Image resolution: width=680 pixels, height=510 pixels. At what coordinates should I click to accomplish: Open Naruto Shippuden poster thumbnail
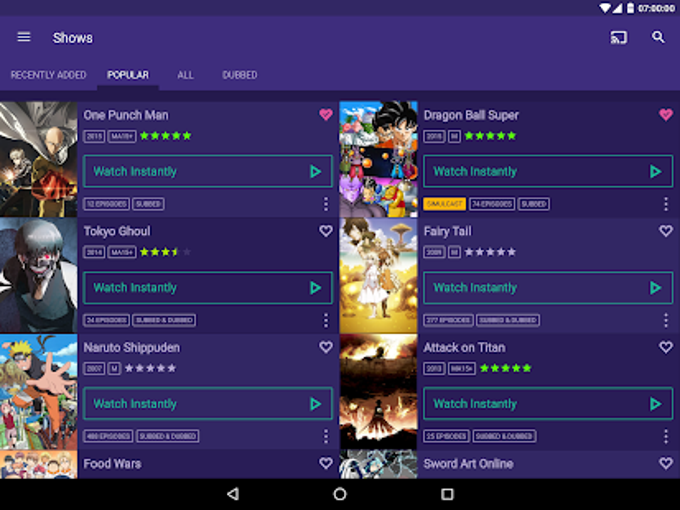(x=39, y=392)
